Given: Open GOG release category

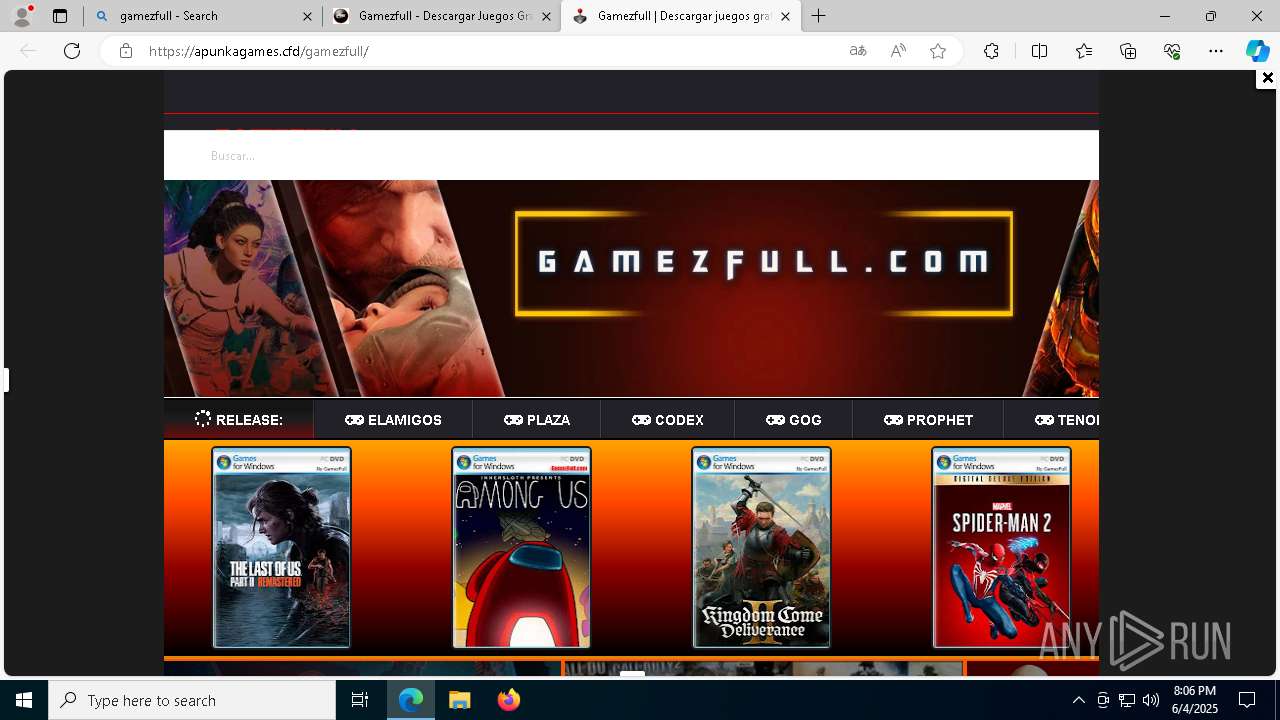Looking at the screenshot, I should pos(794,419).
